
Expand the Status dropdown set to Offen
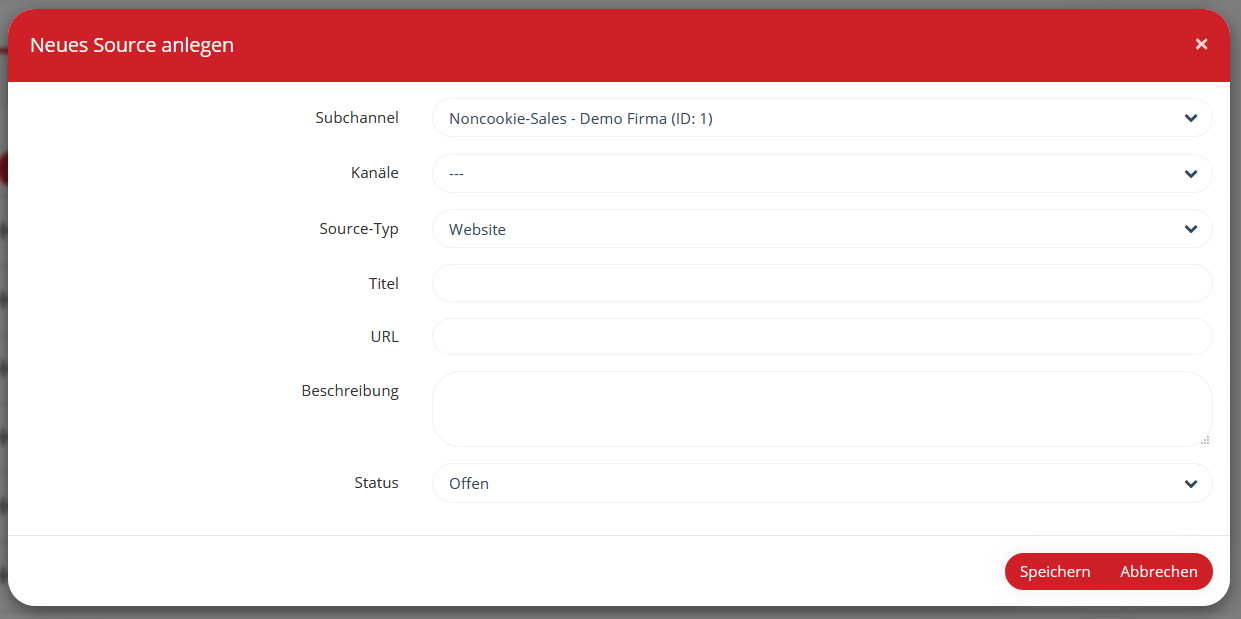tap(800, 484)
